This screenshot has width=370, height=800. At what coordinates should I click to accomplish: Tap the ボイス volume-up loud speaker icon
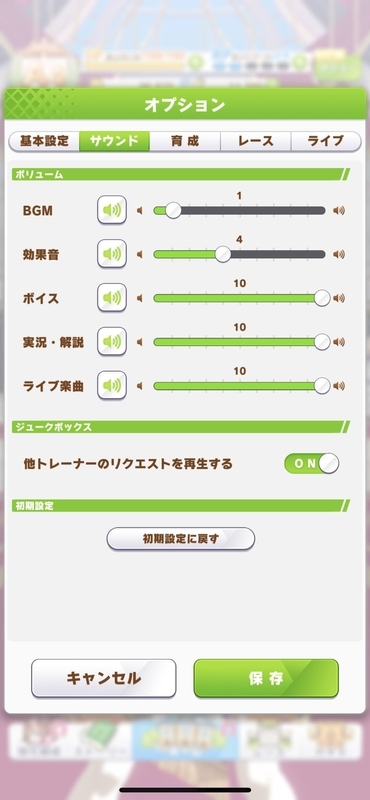tap(339, 298)
